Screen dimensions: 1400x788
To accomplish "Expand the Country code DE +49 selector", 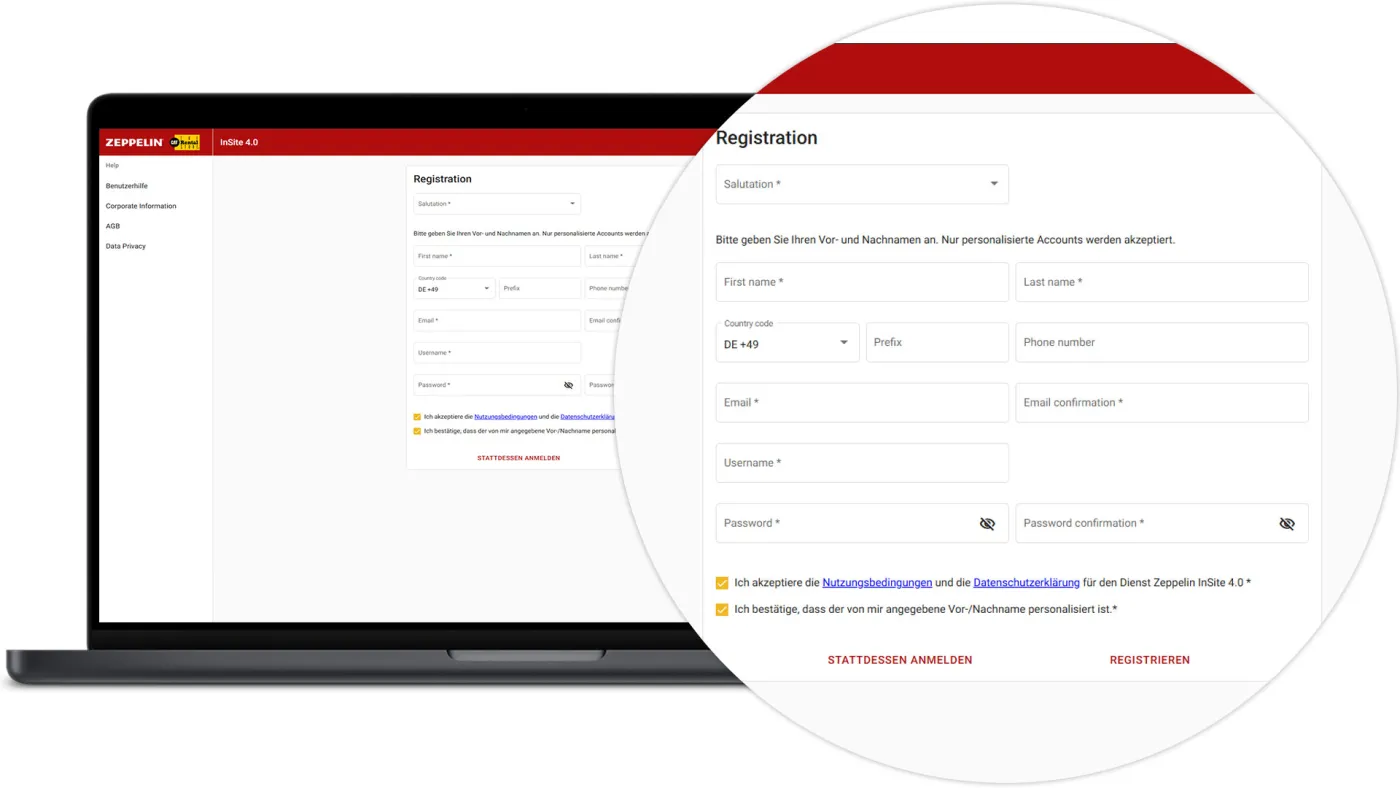I will (x=787, y=341).
